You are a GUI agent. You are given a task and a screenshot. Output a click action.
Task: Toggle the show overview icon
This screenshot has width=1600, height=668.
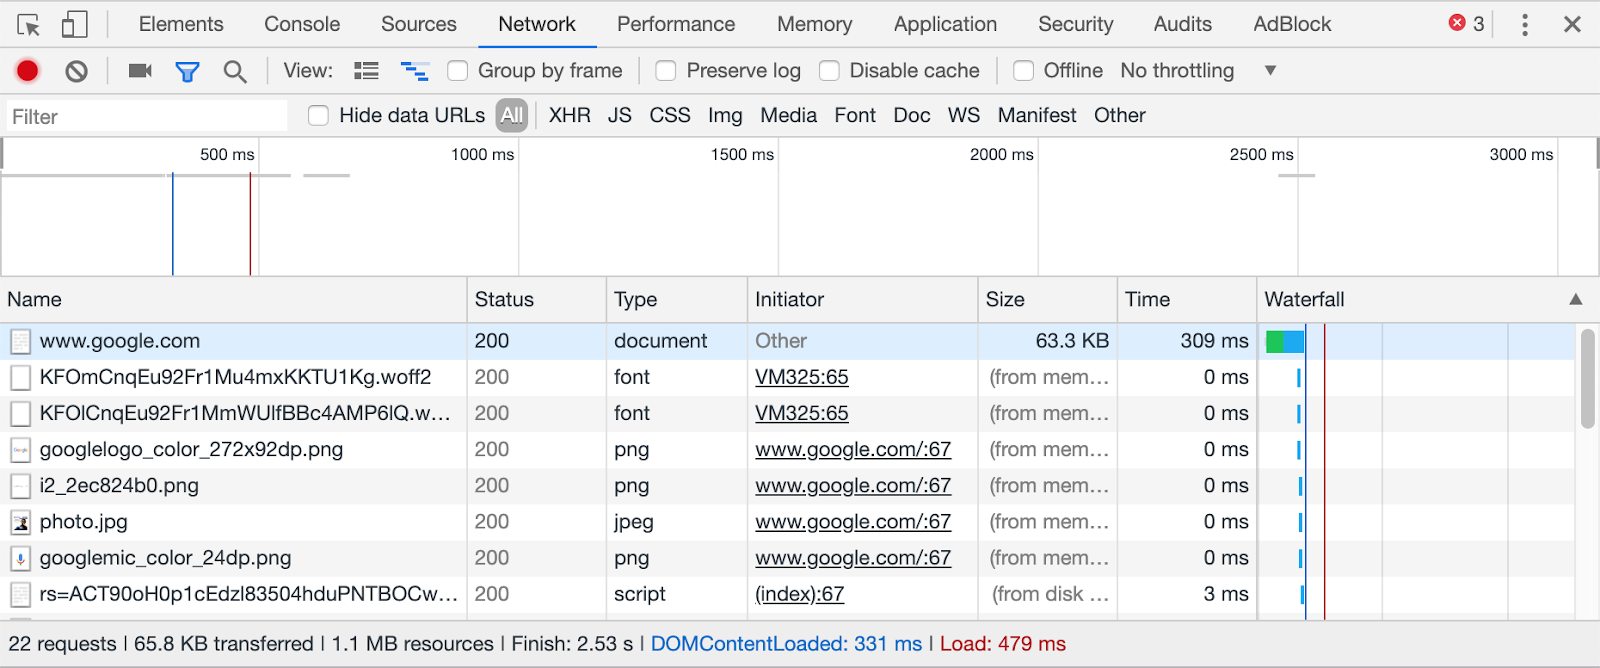(415, 71)
